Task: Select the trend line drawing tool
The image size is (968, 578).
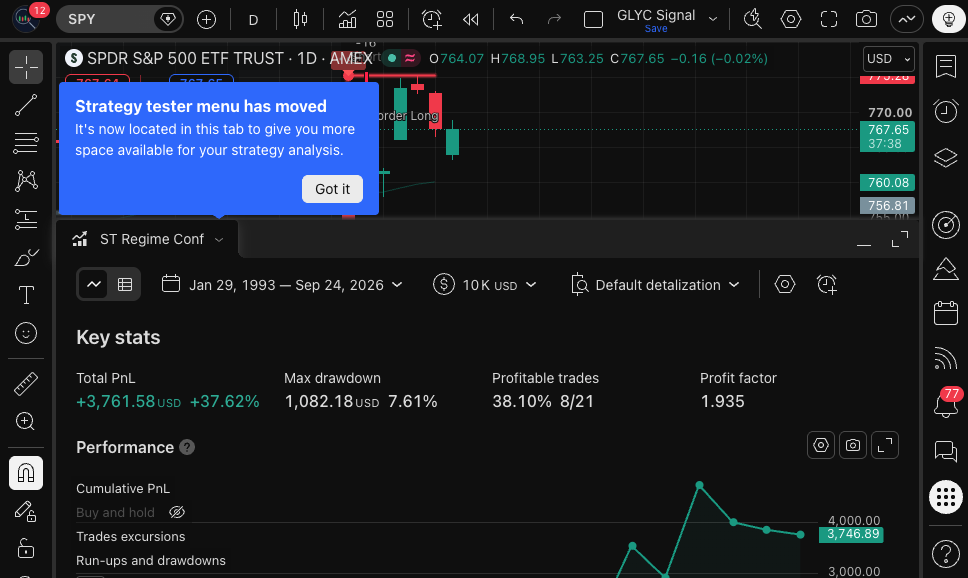Action: 26,106
